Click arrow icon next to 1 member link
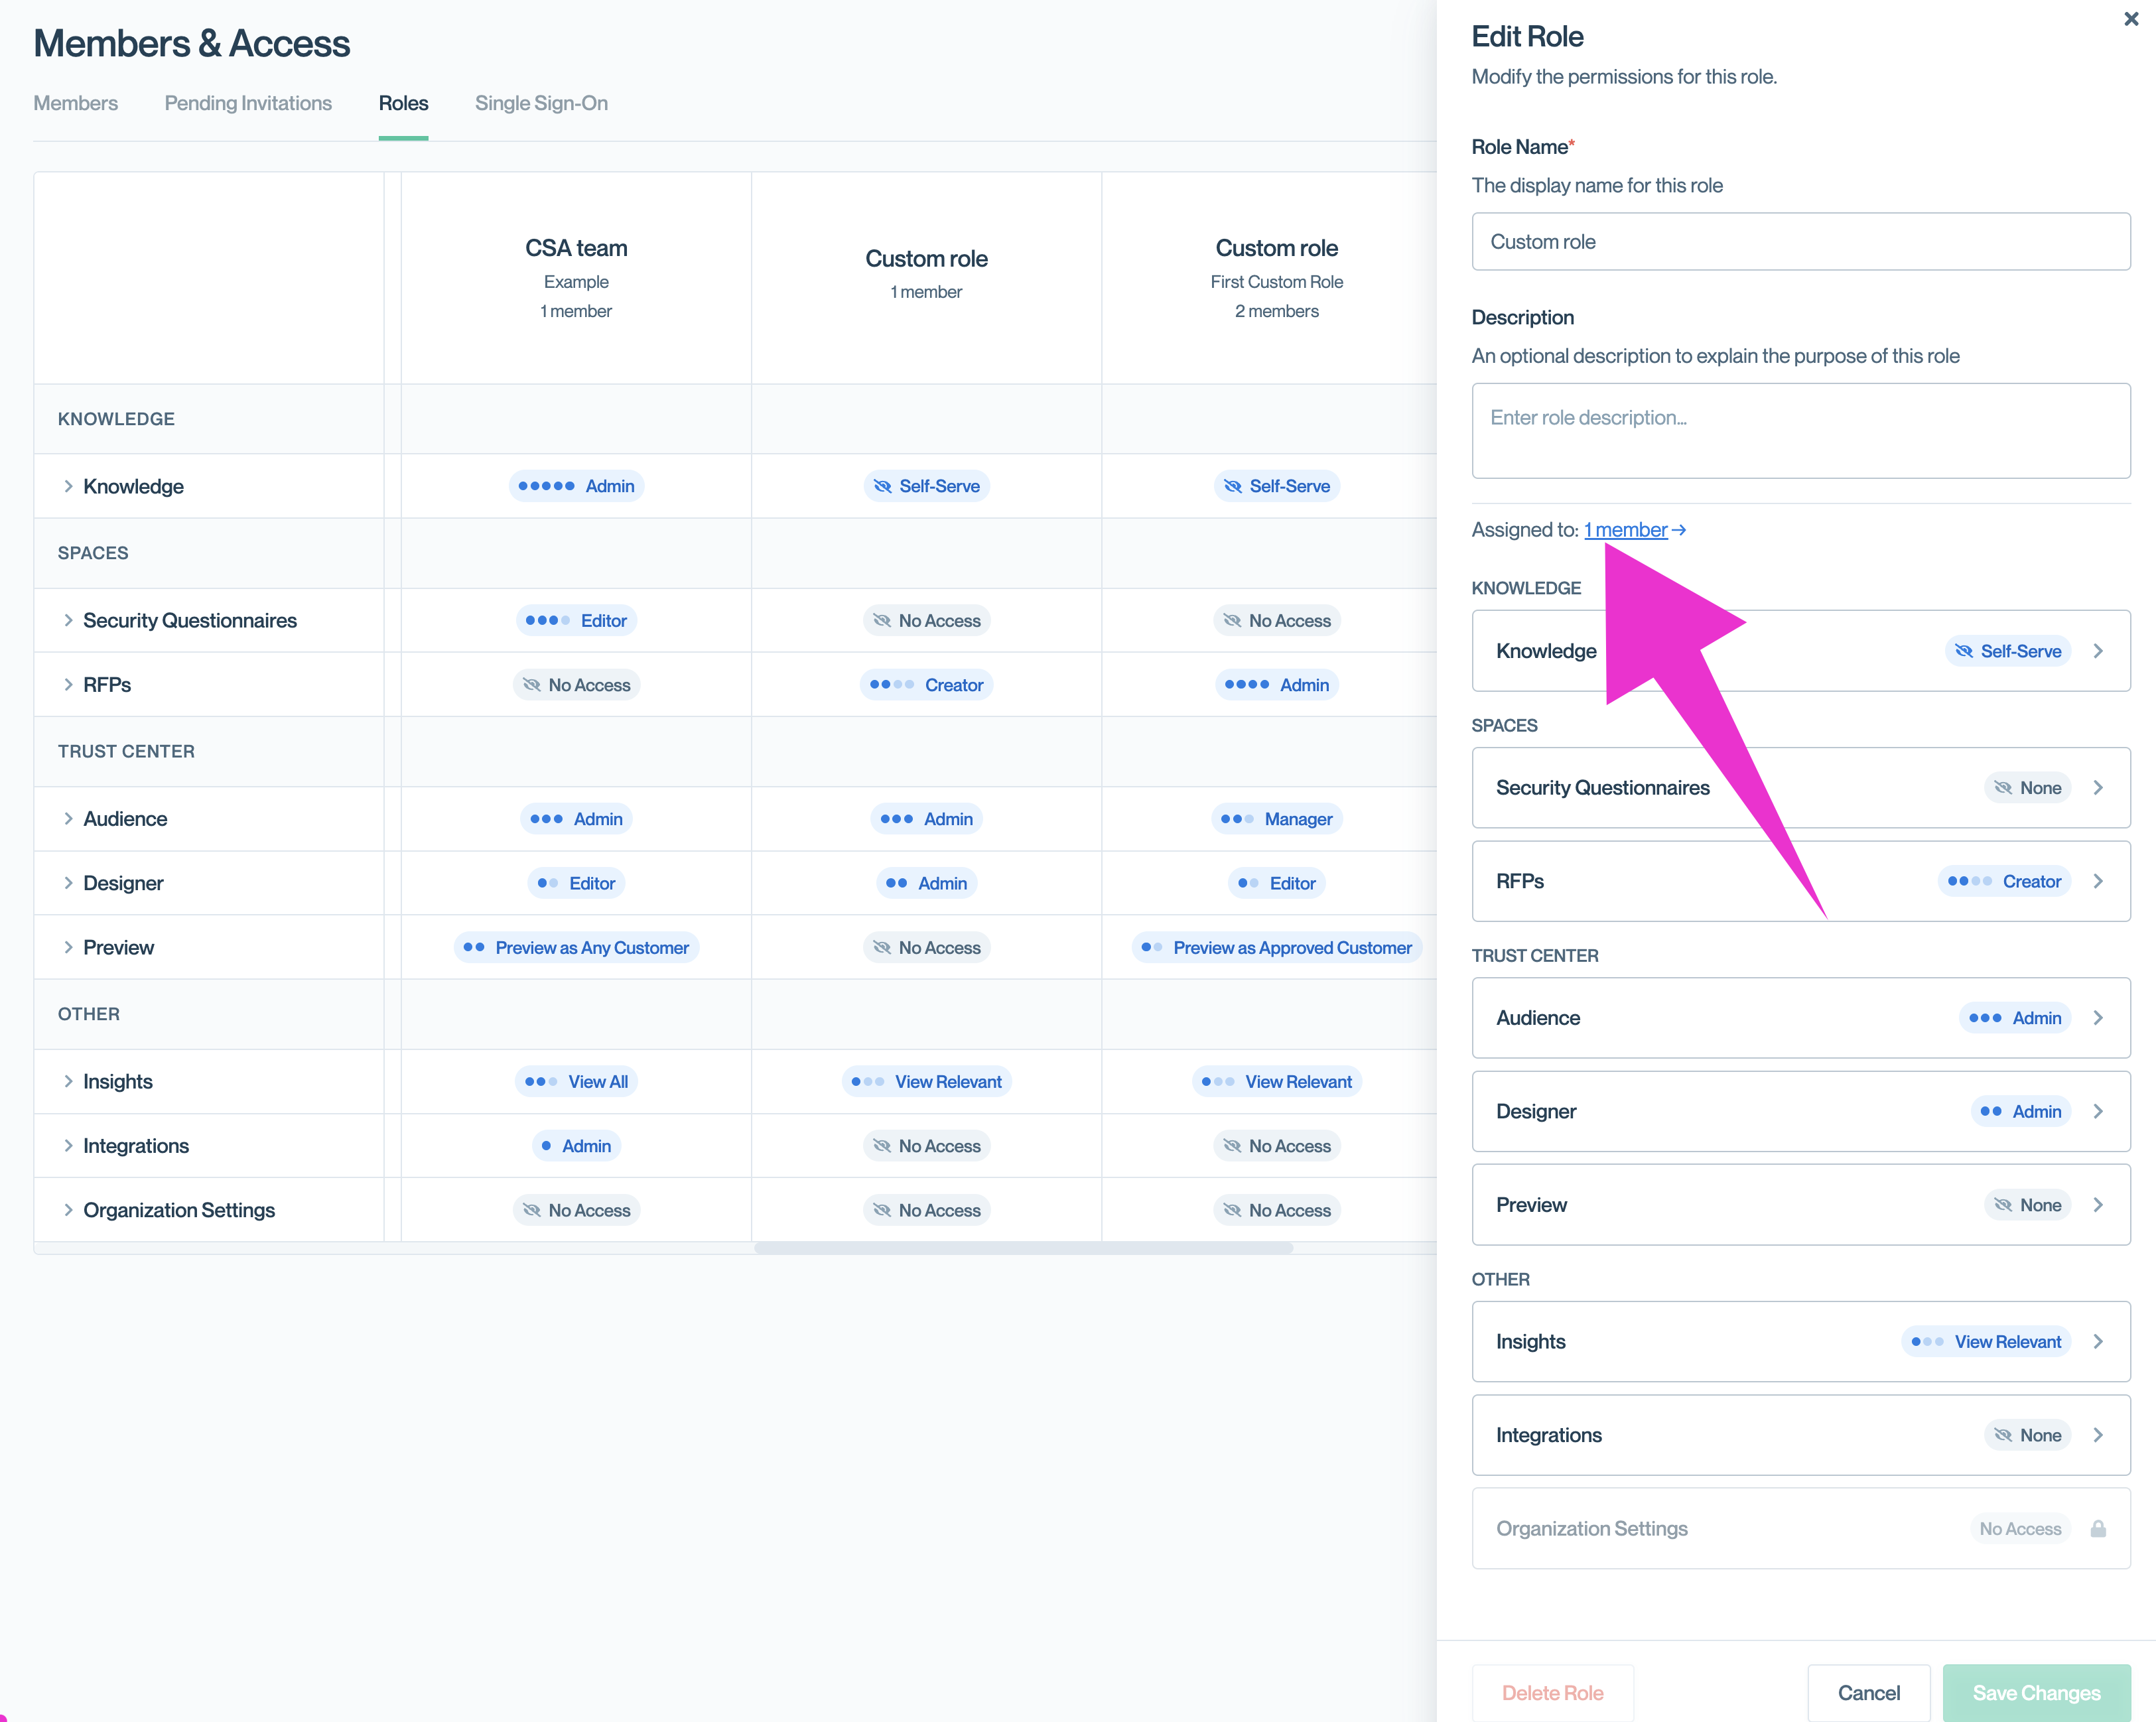The height and width of the screenshot is (1722, 2156). click(x=1680, y=530)
